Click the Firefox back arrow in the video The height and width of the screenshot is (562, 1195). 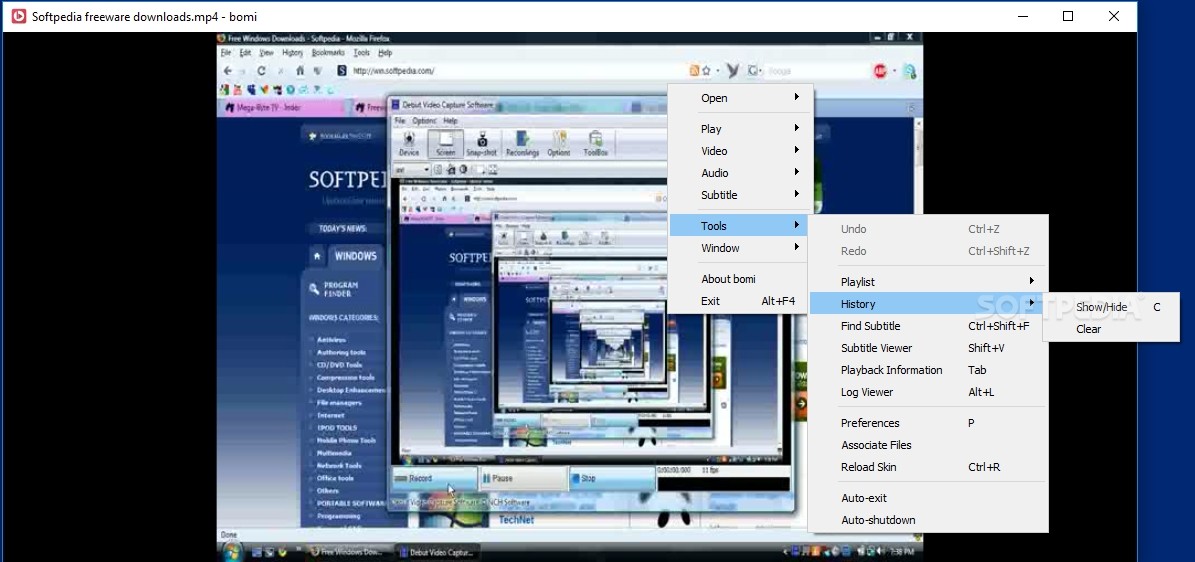[227, 71]
